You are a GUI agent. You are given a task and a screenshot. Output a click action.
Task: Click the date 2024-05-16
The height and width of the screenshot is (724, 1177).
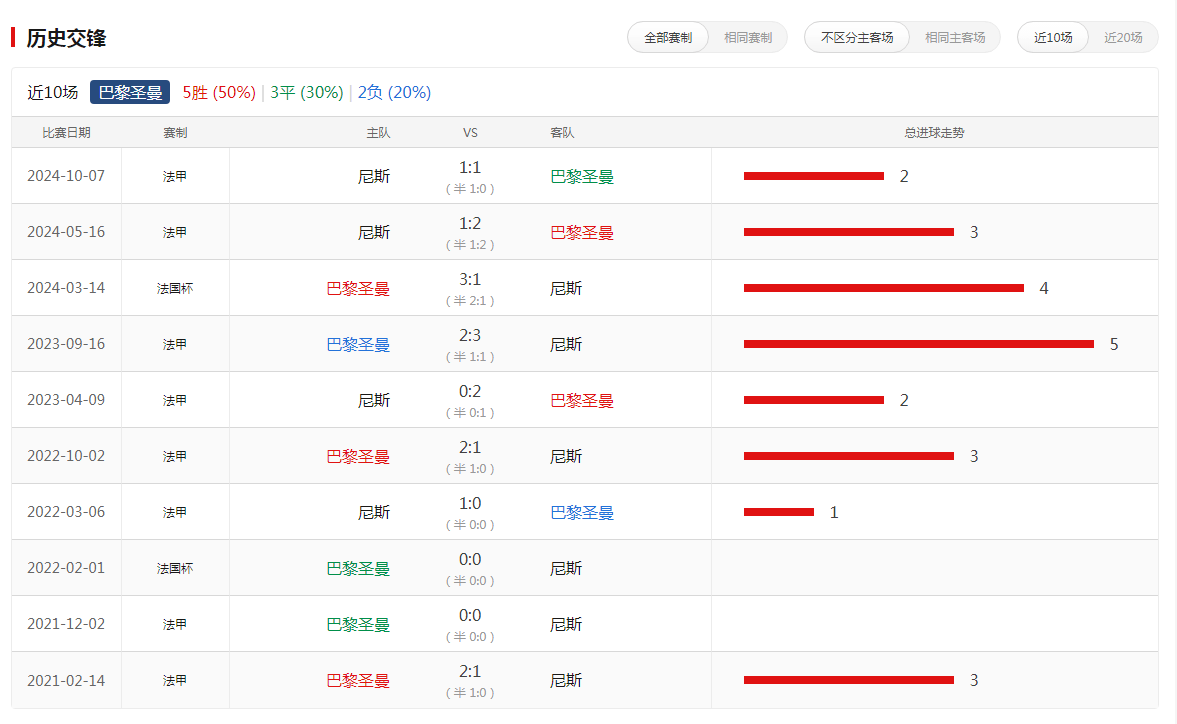point(66,232)
